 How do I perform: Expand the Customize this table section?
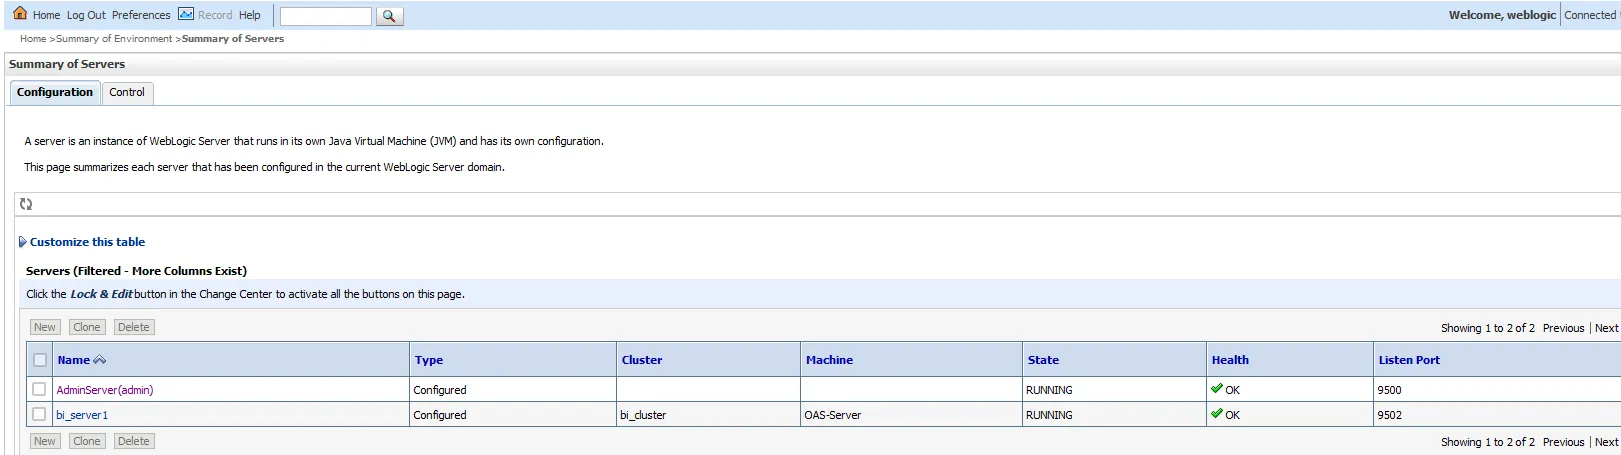pos(86,242)
